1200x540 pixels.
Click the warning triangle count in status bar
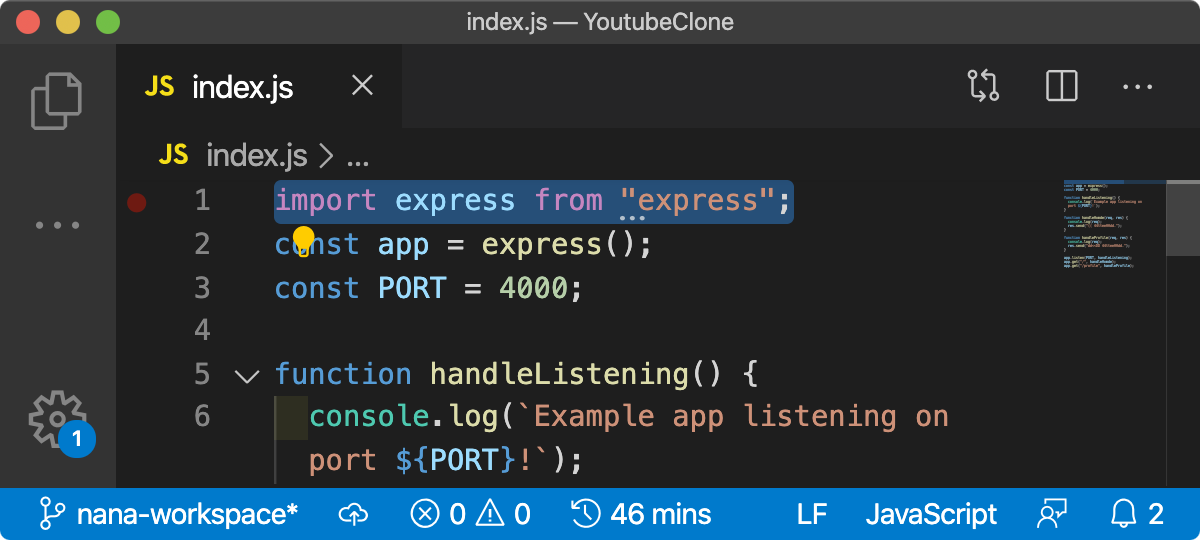[x=503, y=514]
